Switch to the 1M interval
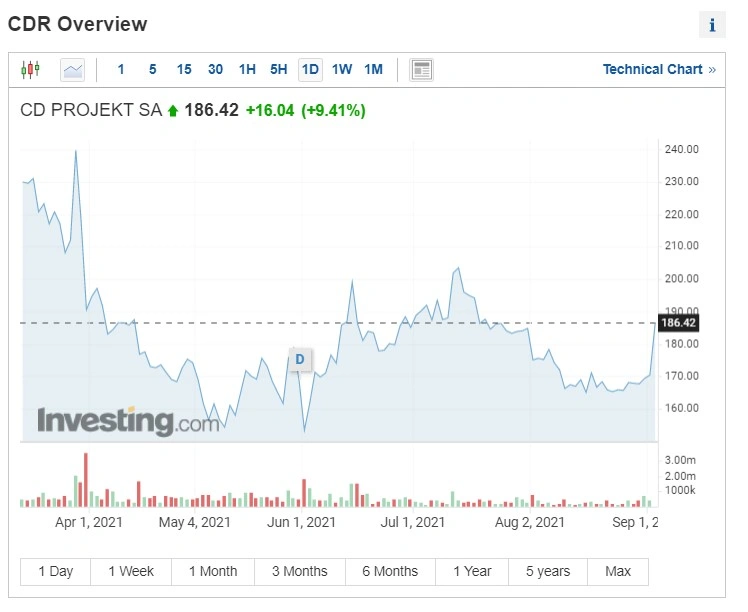 [x=374, y=70]
